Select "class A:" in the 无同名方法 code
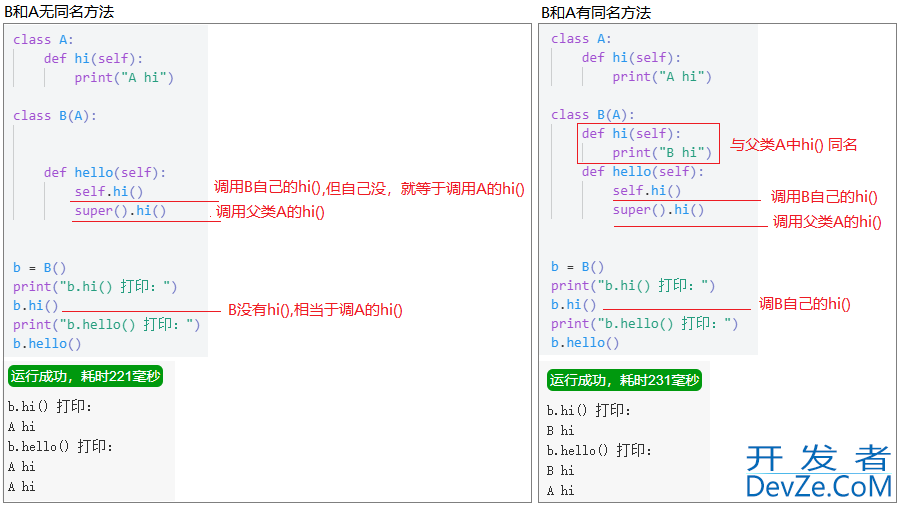 43,40
